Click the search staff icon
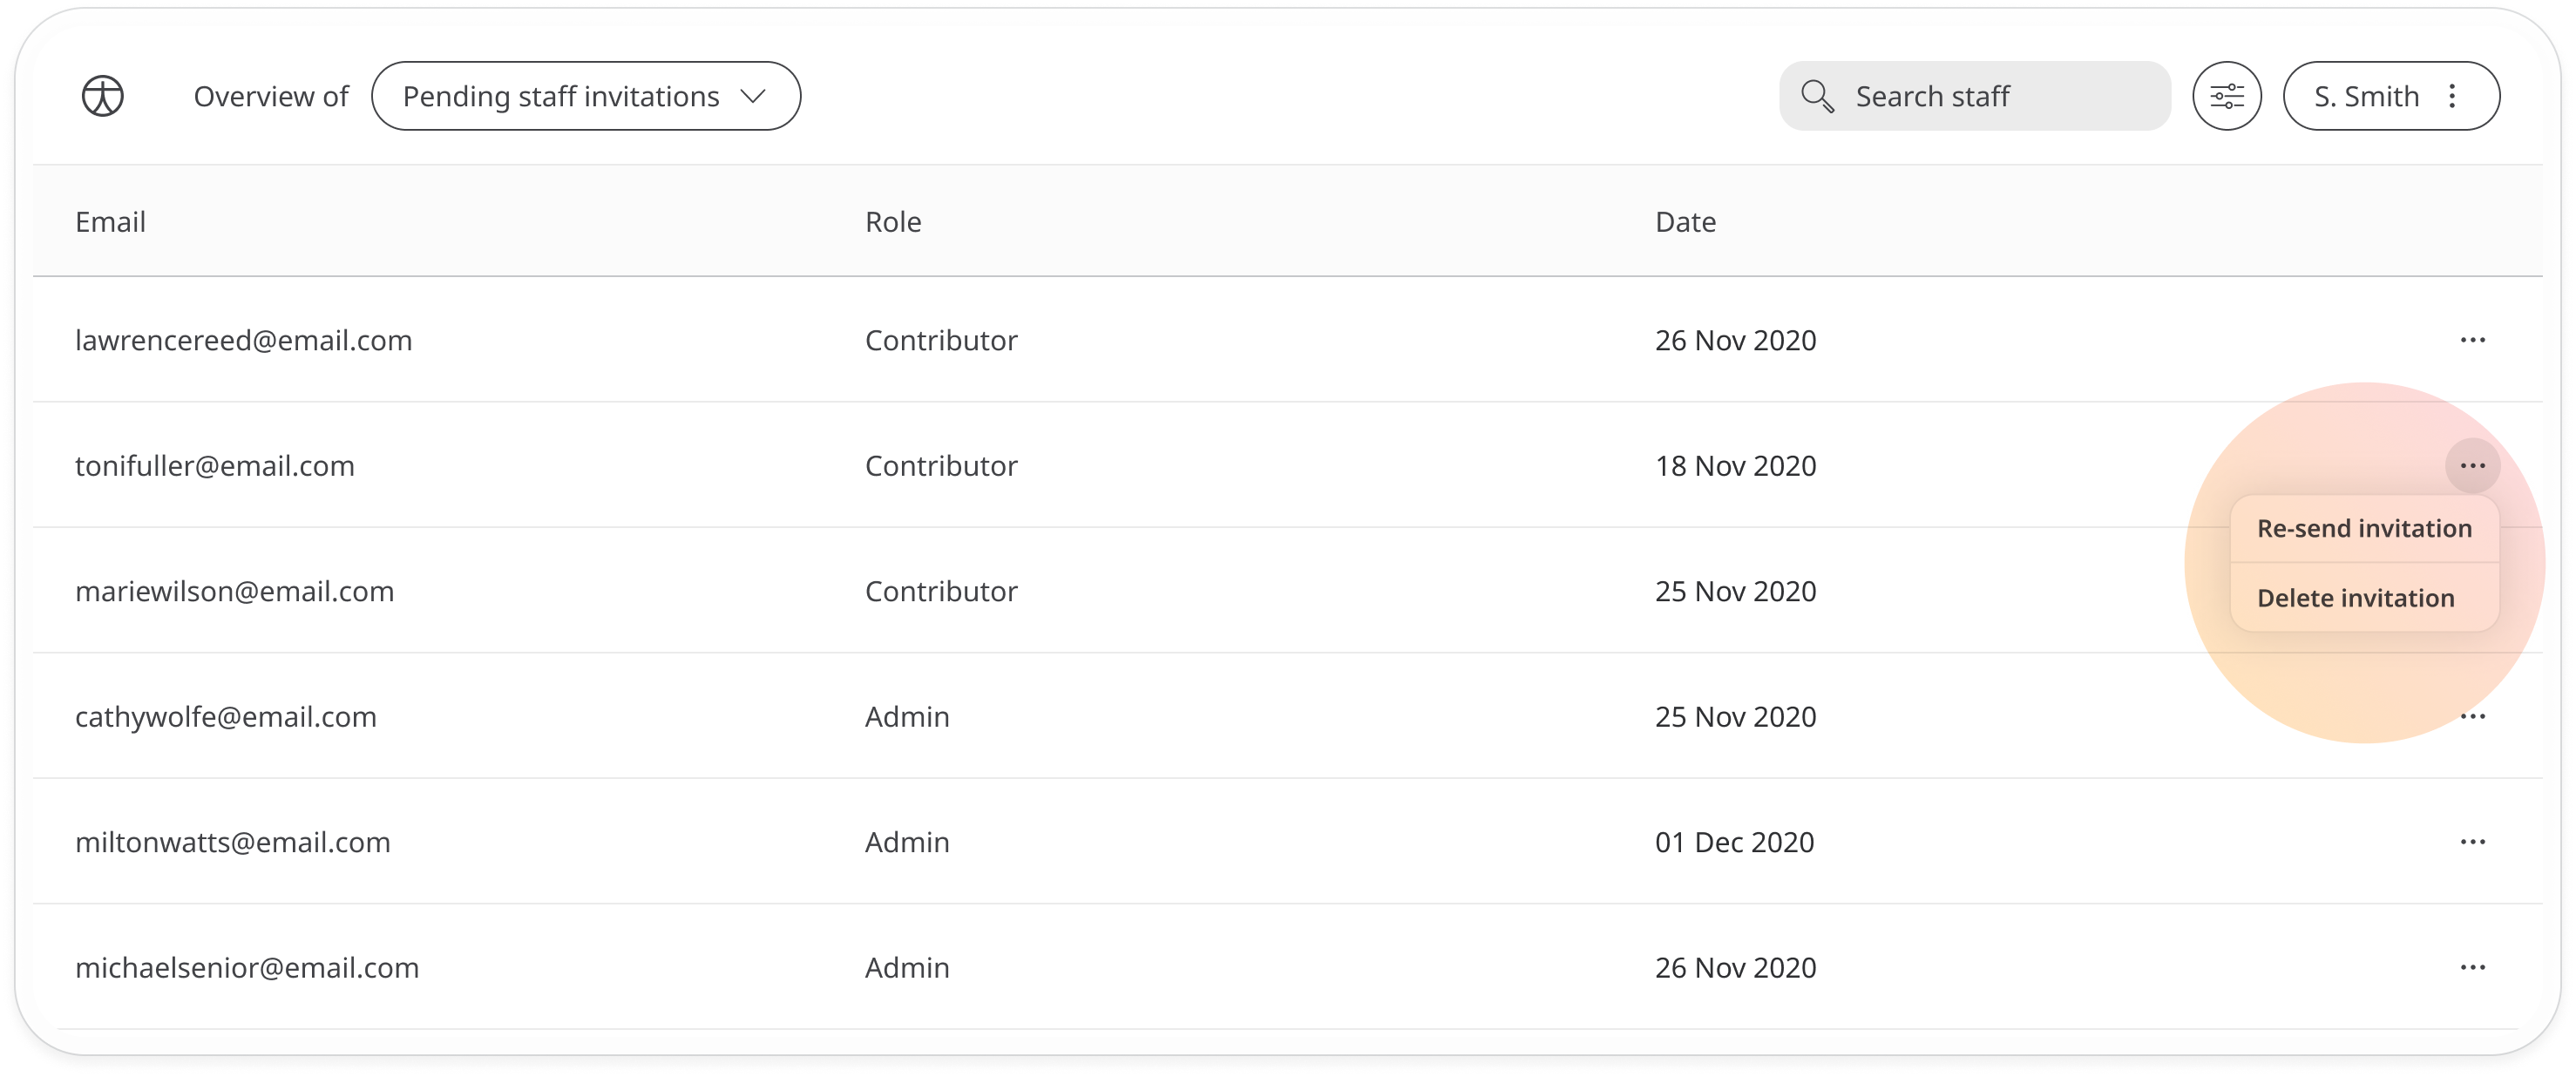The image size is (2576, 1077). click(1819, 95)
